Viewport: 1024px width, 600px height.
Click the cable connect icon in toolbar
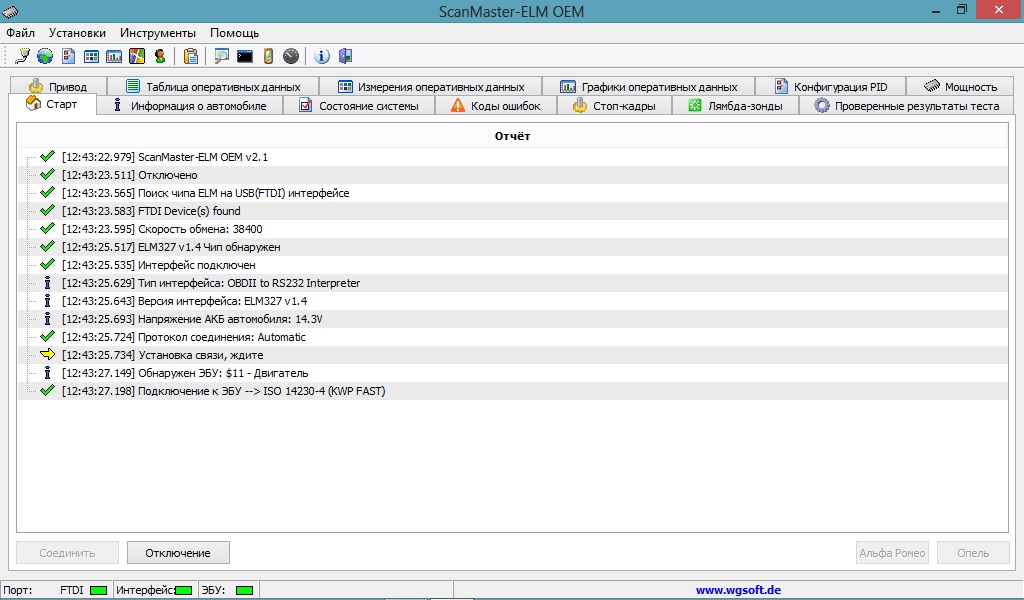tap(22, 56)
